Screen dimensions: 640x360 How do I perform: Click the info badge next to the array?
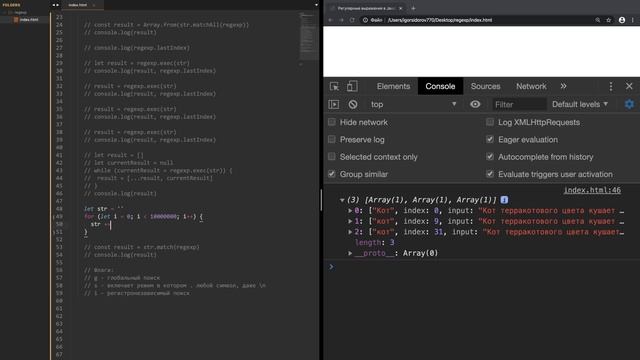[504, 200]
